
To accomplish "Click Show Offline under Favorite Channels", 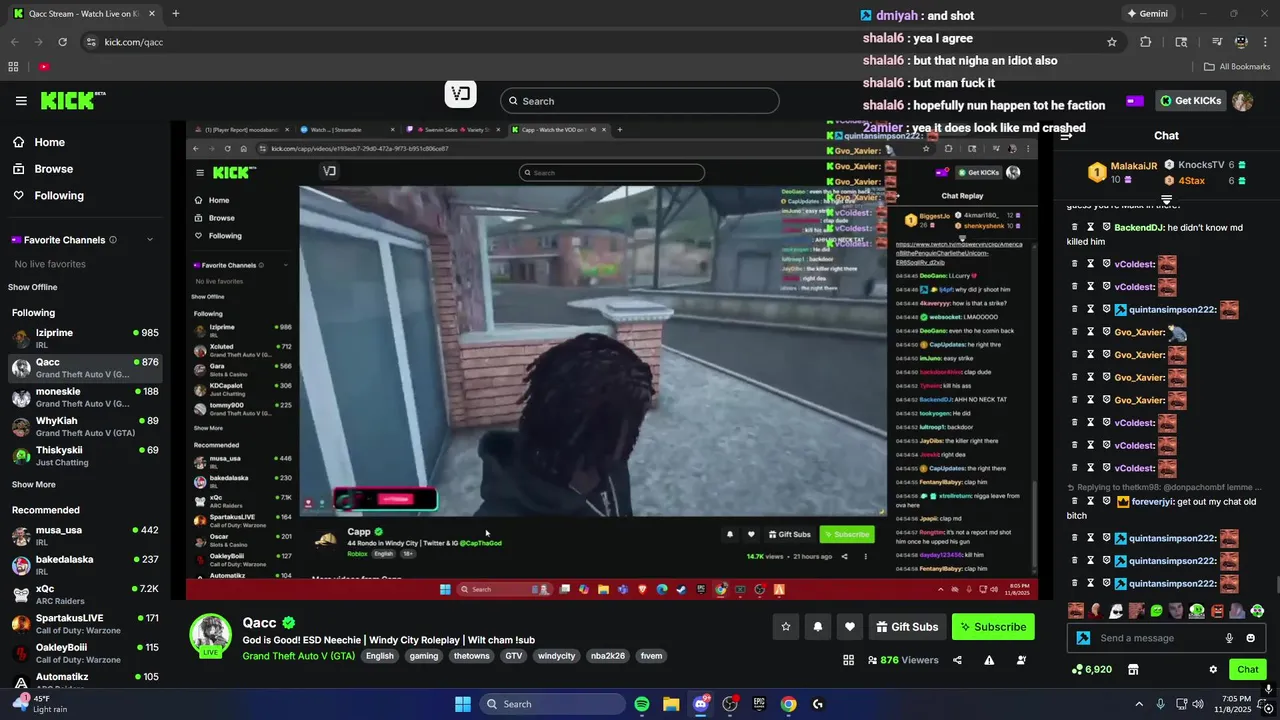I will 33,287.
